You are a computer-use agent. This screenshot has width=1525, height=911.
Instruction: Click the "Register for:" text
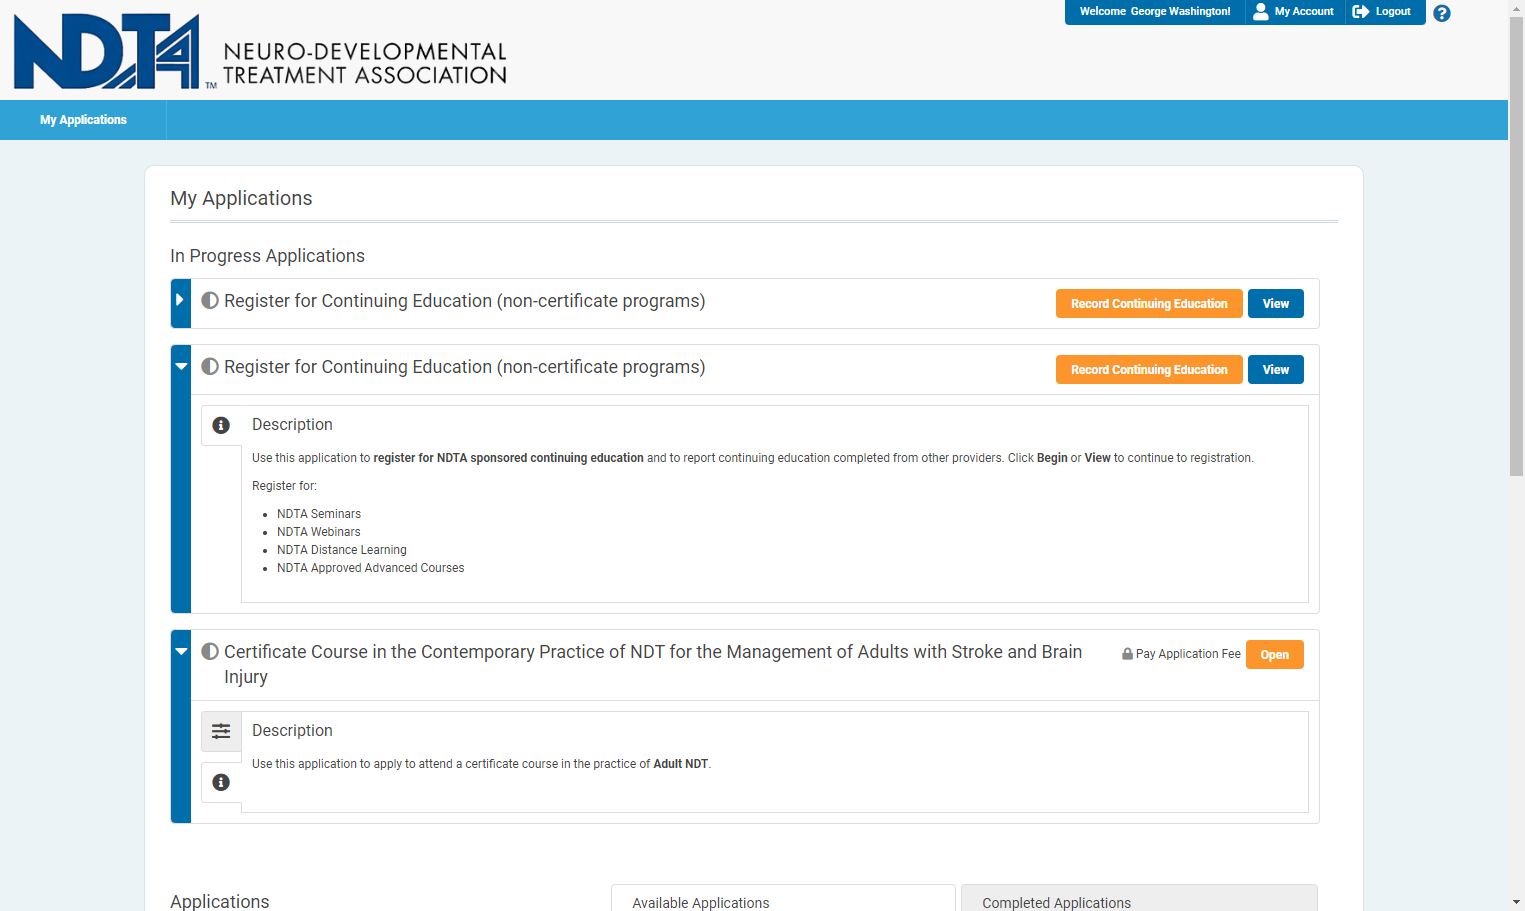(284, 486)
